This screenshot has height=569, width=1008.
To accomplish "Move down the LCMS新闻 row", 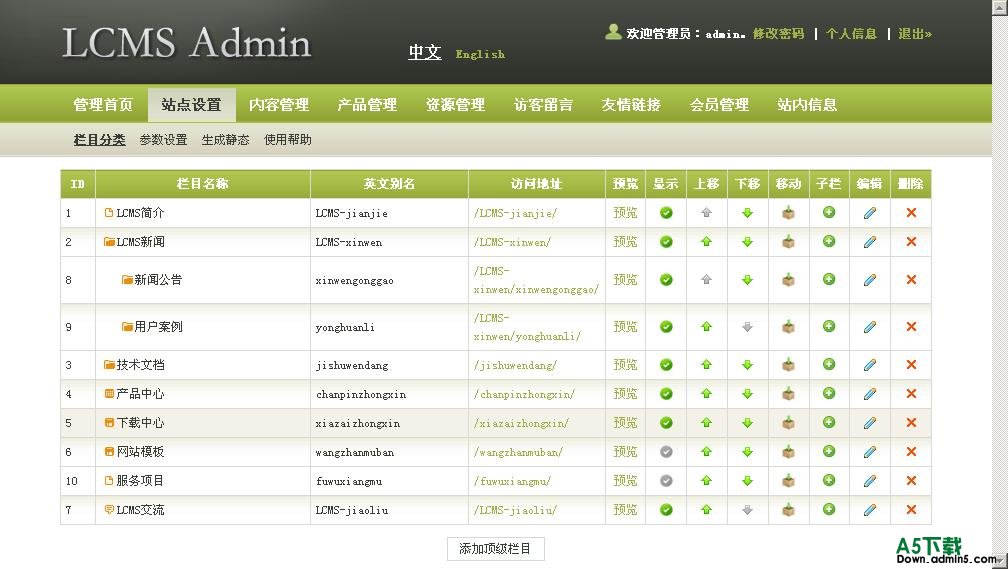I will pyautogui.click(x=747, y=242).
